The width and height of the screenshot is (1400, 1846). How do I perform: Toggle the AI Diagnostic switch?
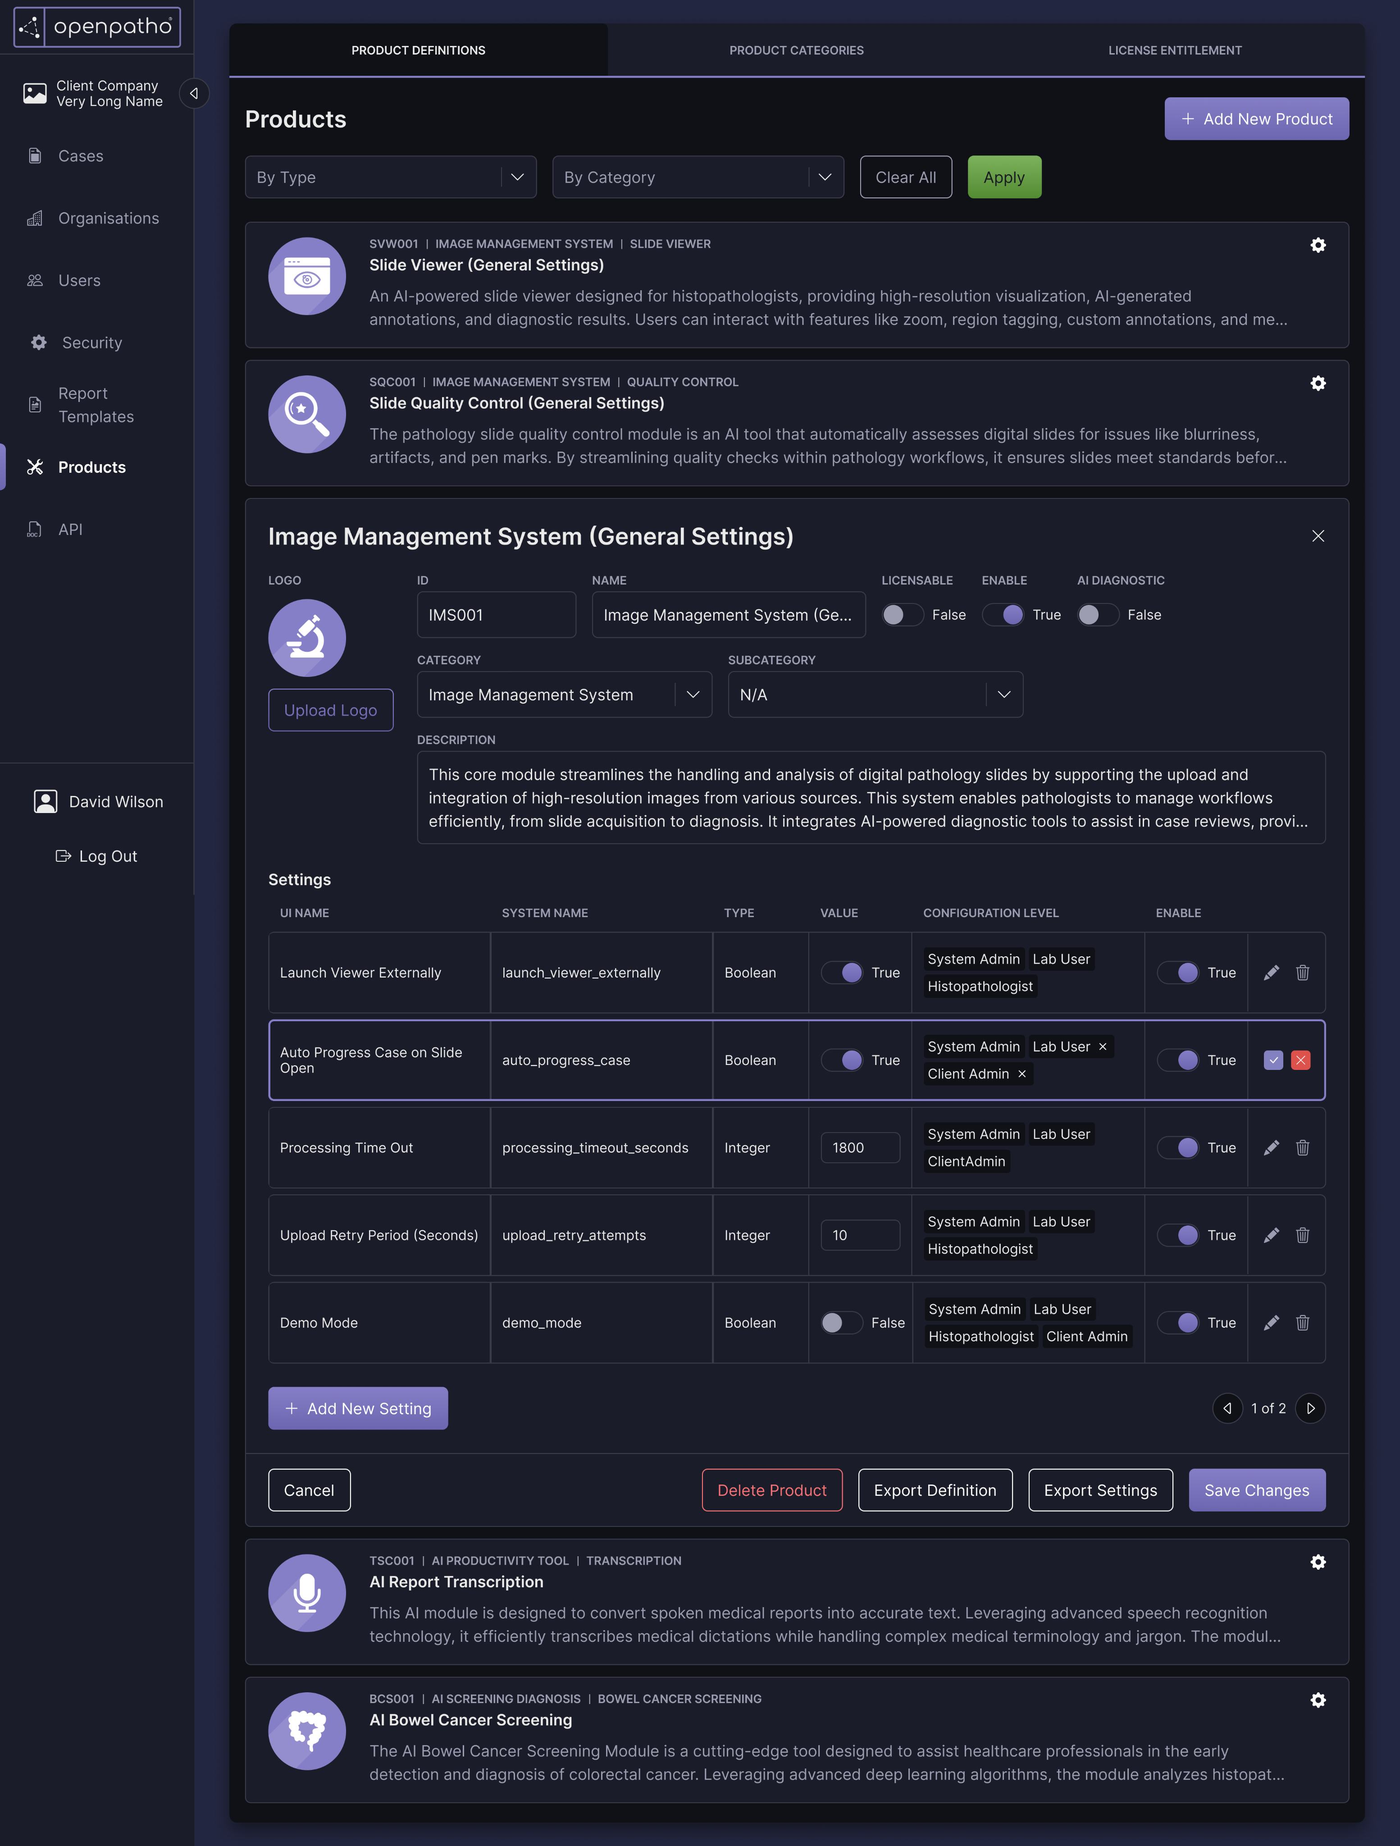click(x=1098, y=615)
